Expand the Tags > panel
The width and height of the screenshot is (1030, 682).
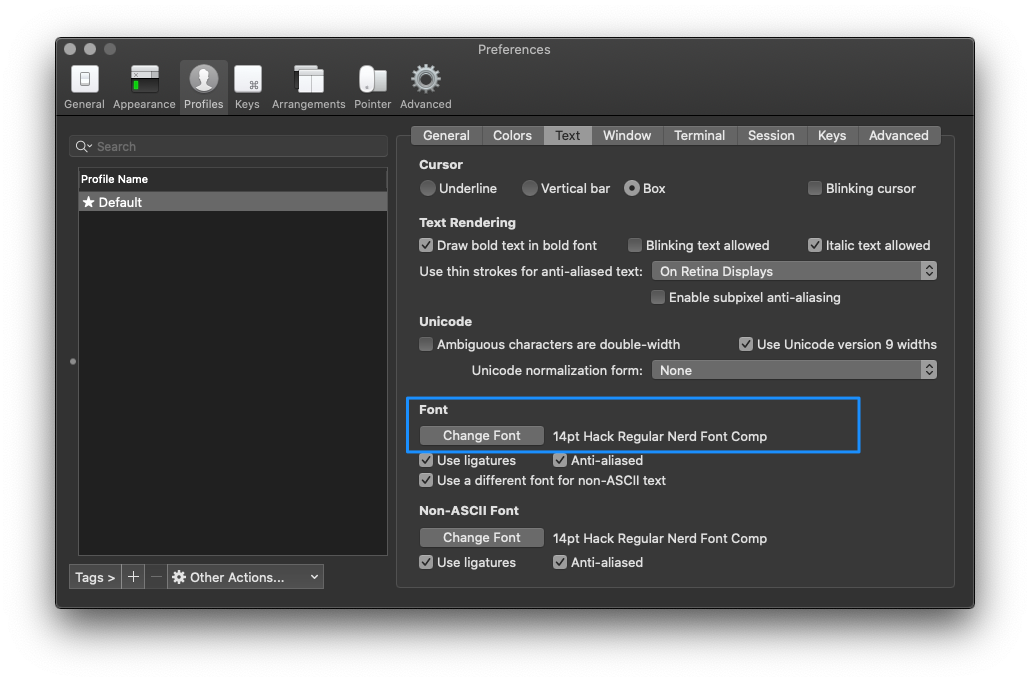[95, 577]
